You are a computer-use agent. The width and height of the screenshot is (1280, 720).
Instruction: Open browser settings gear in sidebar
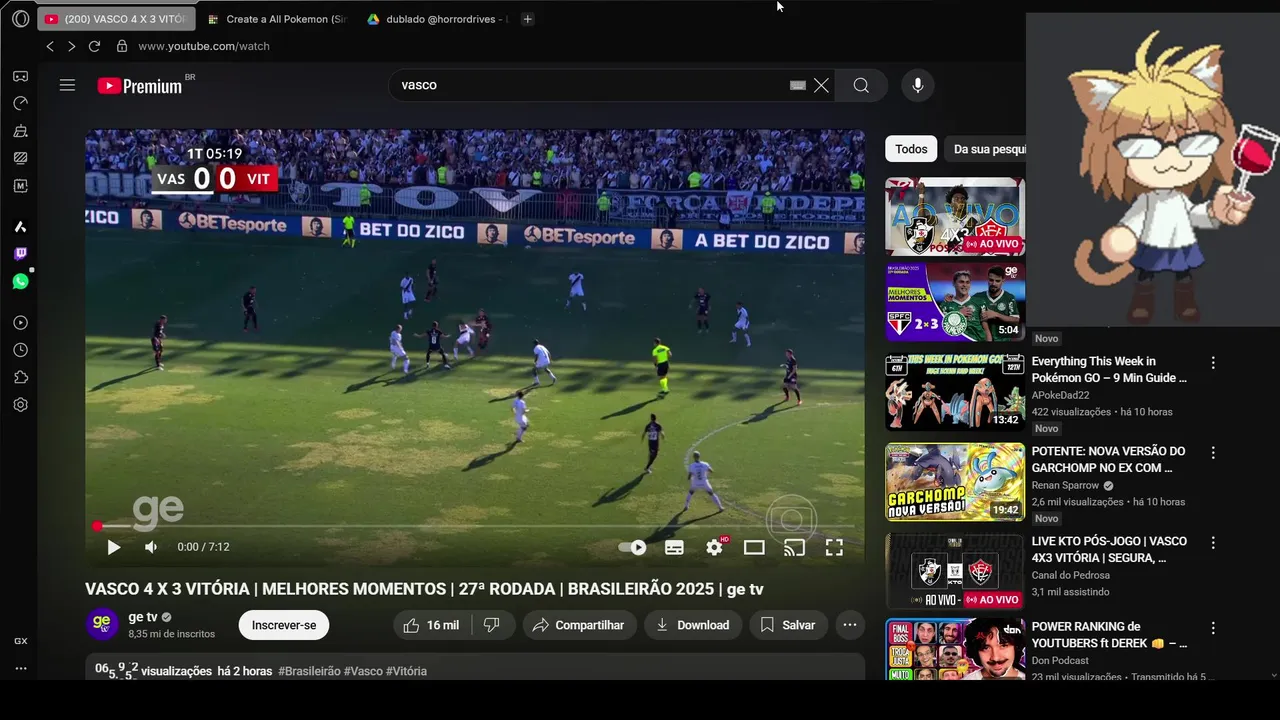(20, 405)
